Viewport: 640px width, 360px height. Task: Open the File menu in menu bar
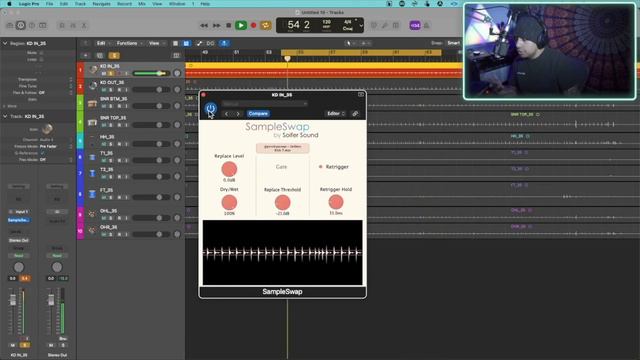pos(49,4)
